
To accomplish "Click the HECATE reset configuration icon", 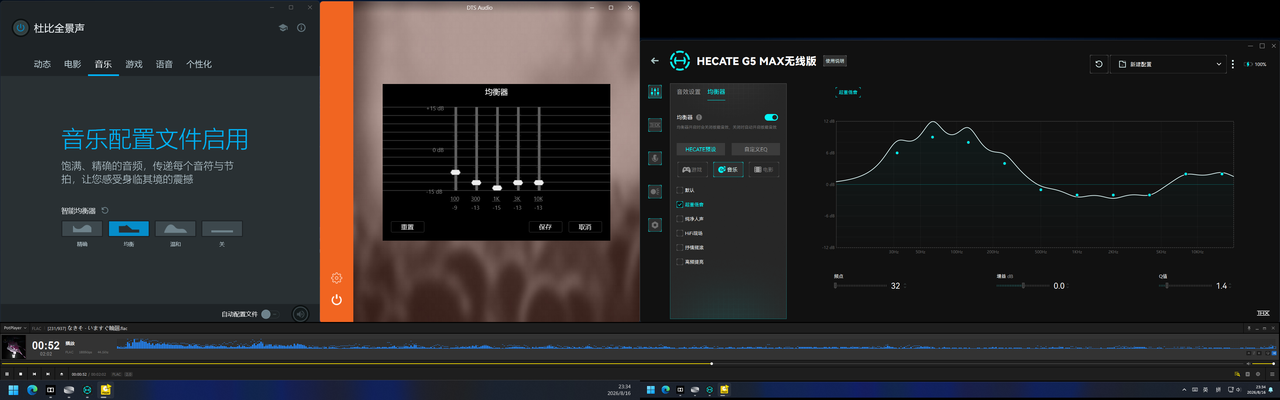I will pyautogui.click(x=1099, y=64).
